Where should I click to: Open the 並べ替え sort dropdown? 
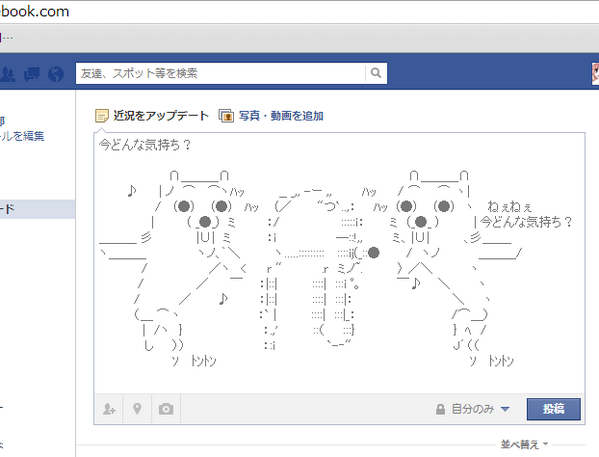pyautogui.click(x=524, y=444)
